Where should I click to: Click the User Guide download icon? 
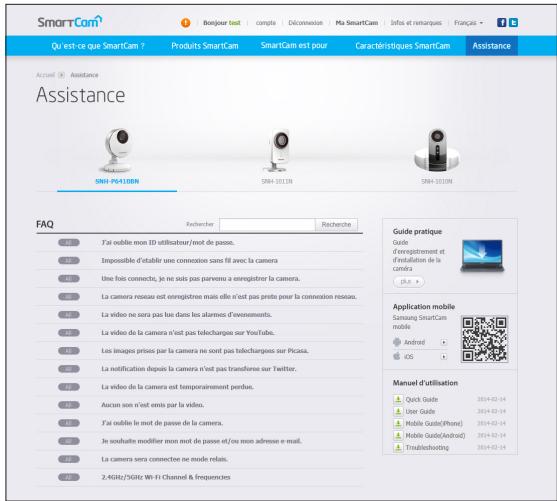coord(398,411)
